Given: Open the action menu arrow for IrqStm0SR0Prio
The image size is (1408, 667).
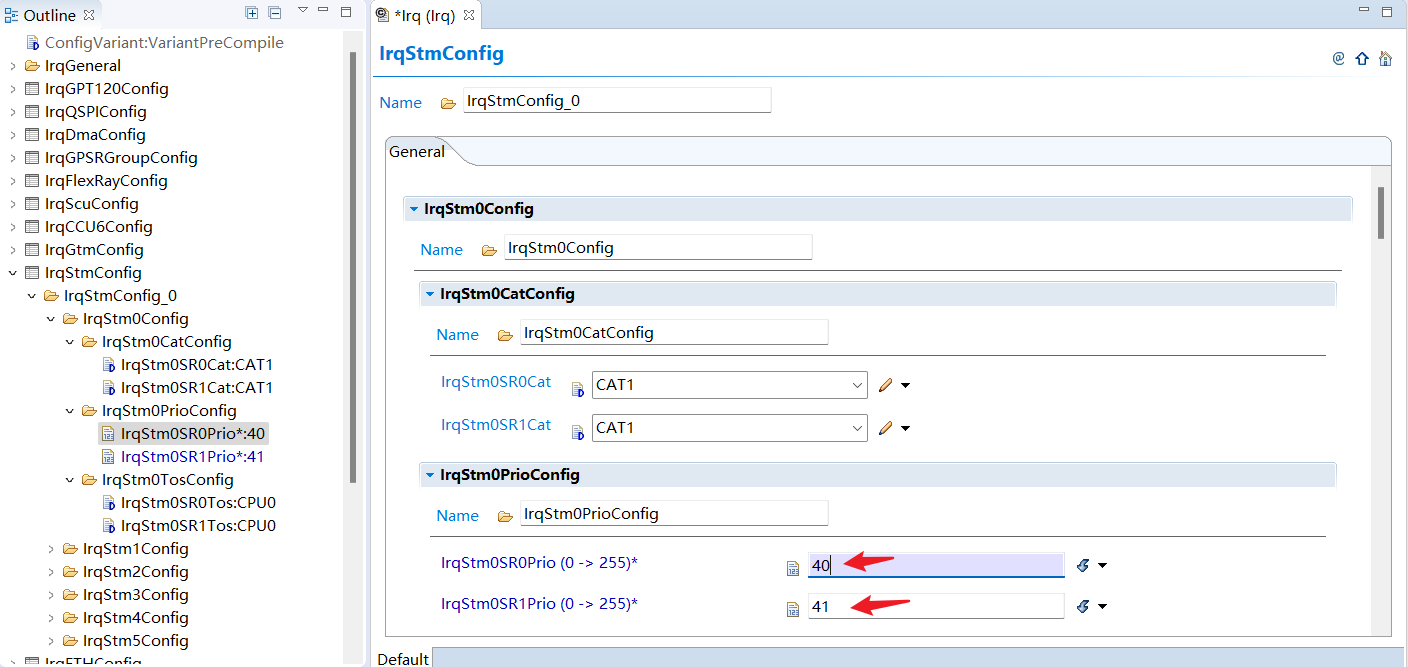Looking at the screenshot, I should click(x=1102, y=566).
